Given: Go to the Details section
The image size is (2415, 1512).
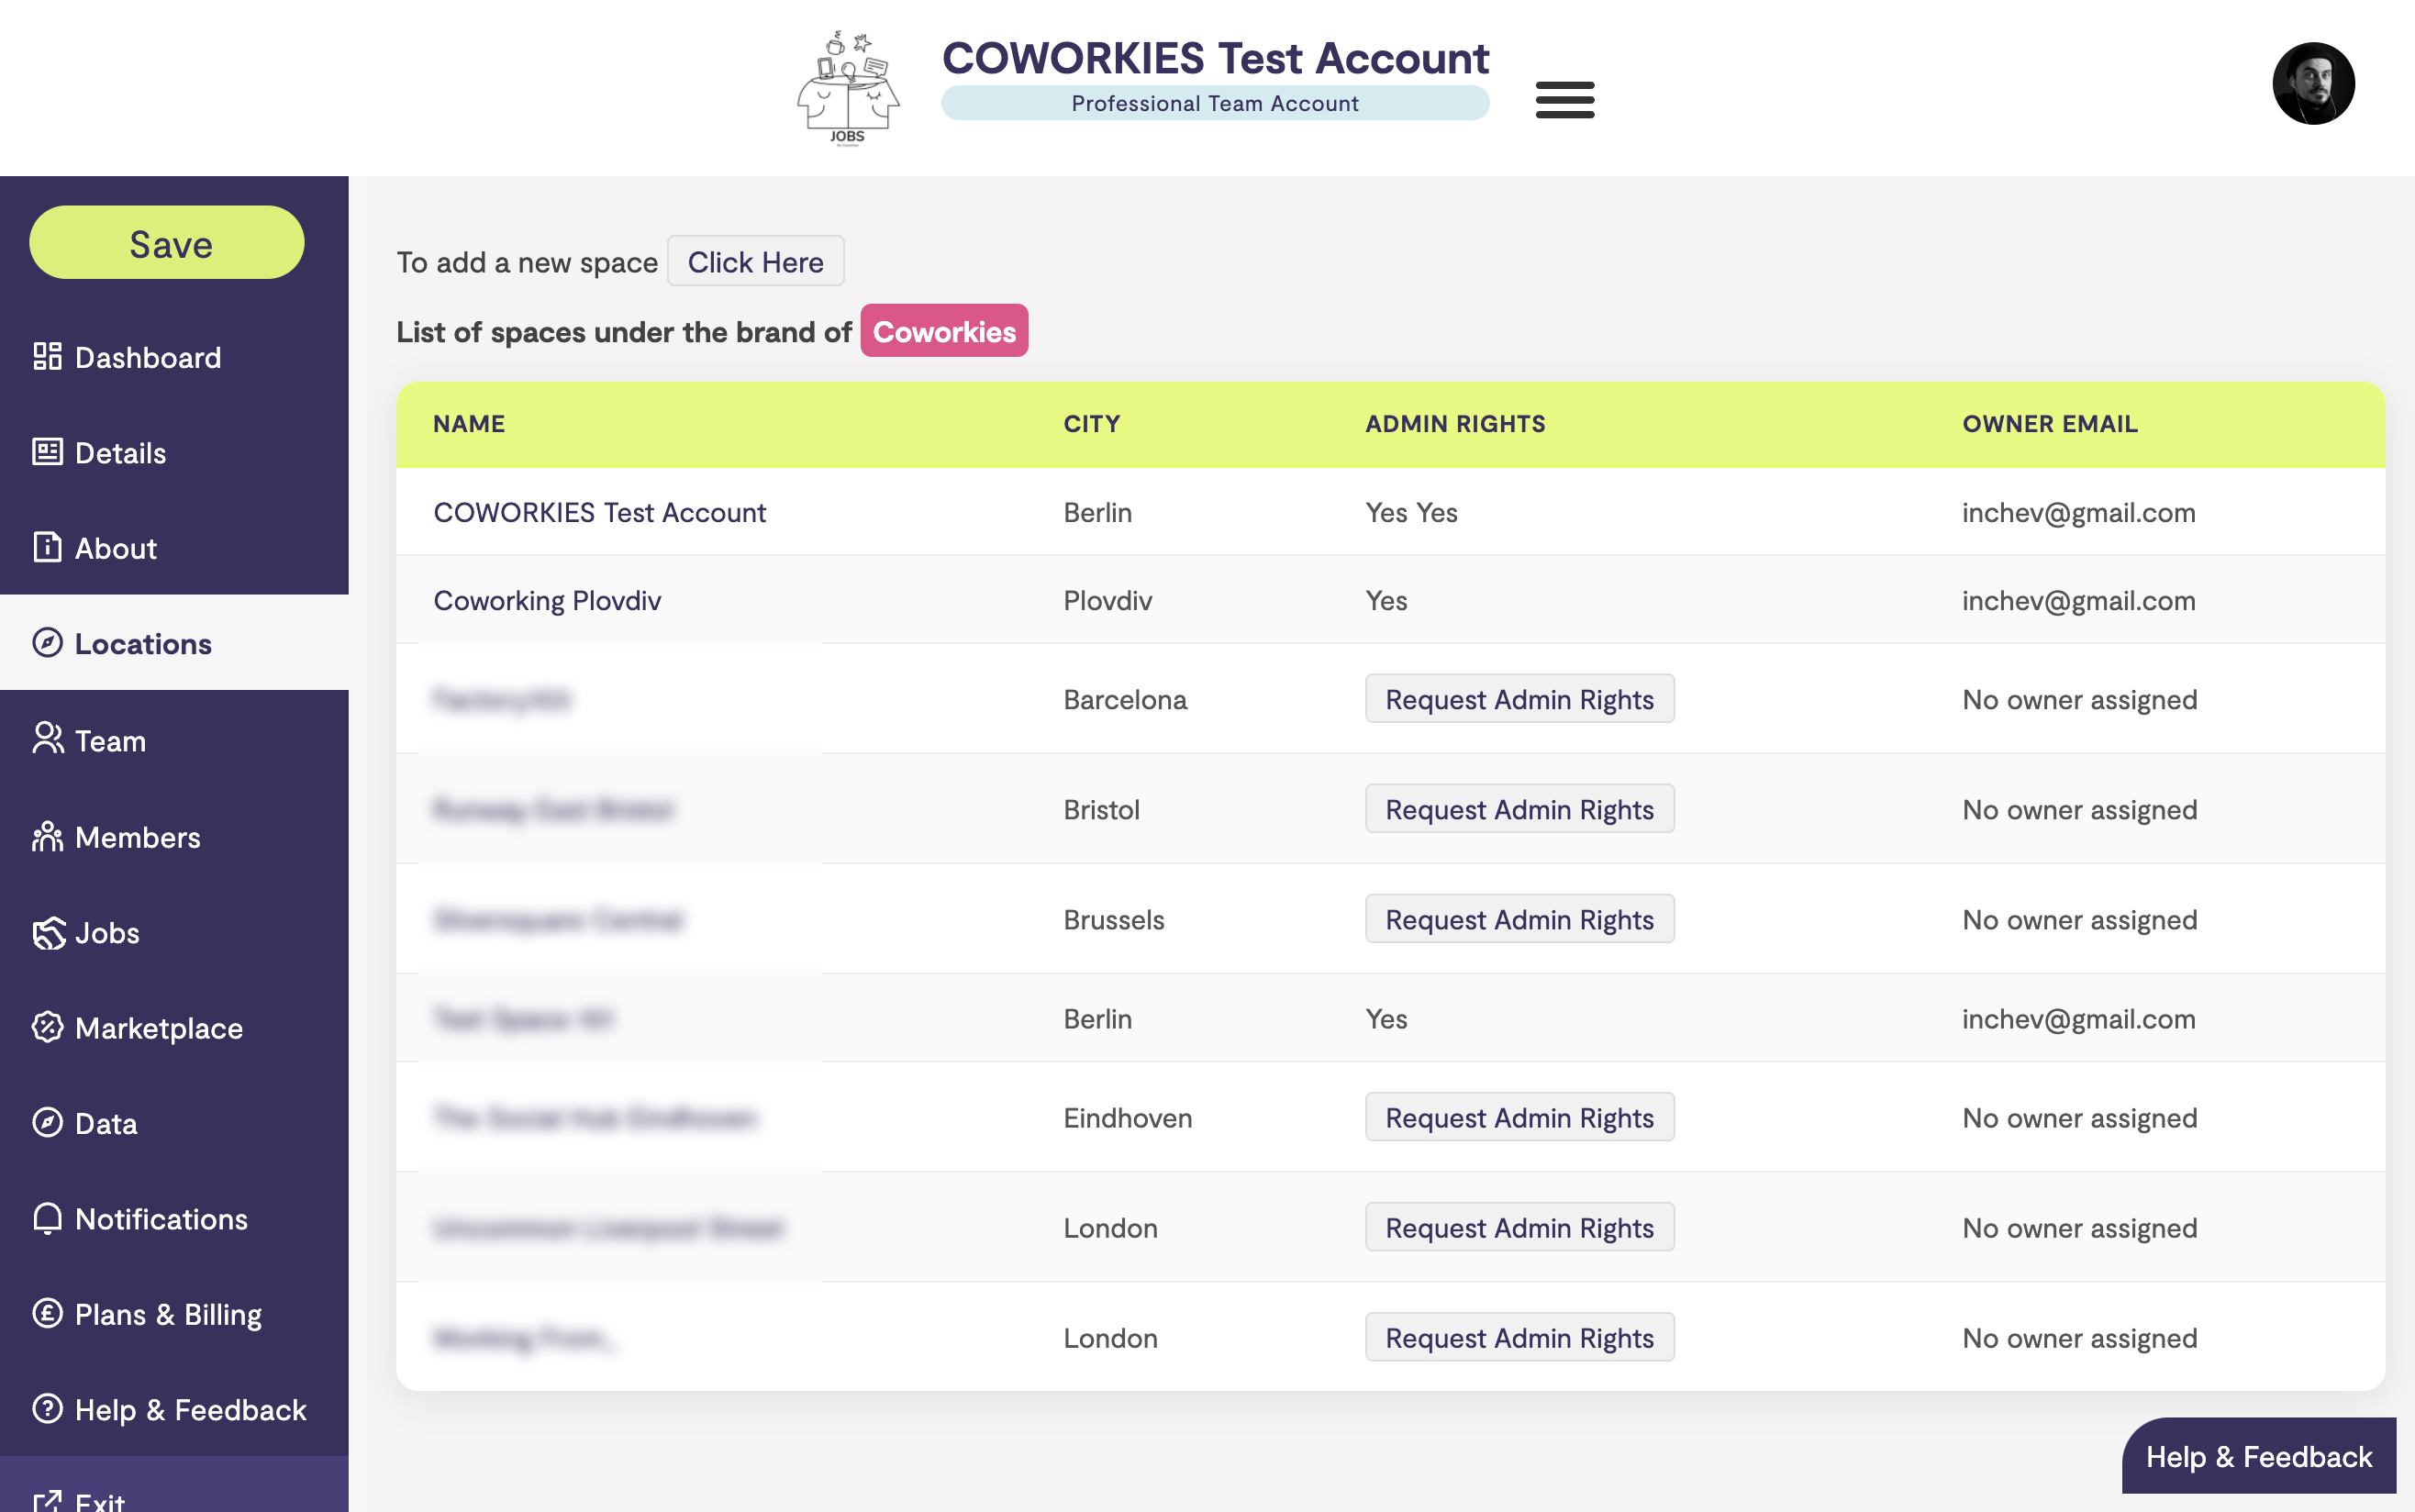Looking at the screenshot, I should pos(120,453).
